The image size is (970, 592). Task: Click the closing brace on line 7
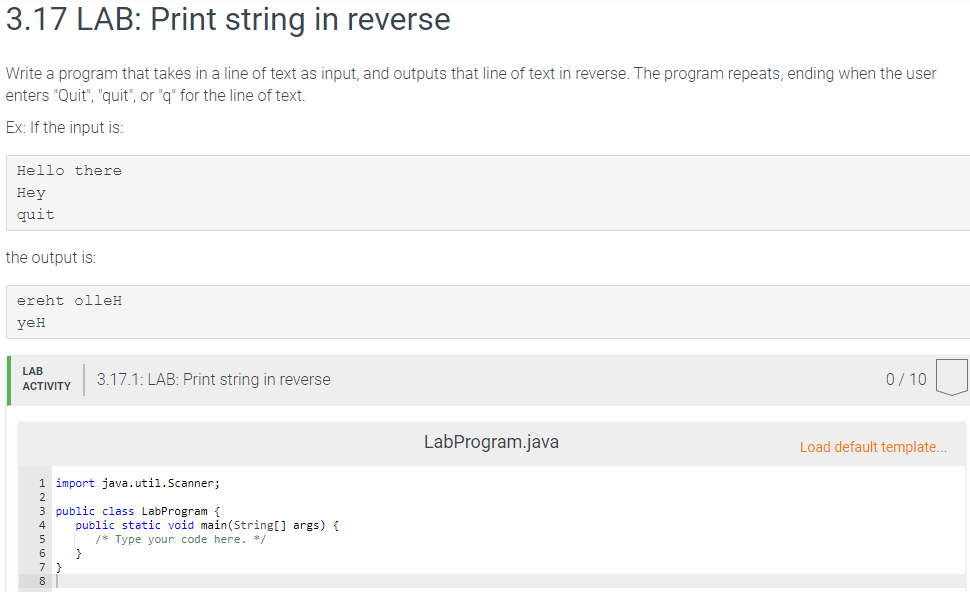59,567
